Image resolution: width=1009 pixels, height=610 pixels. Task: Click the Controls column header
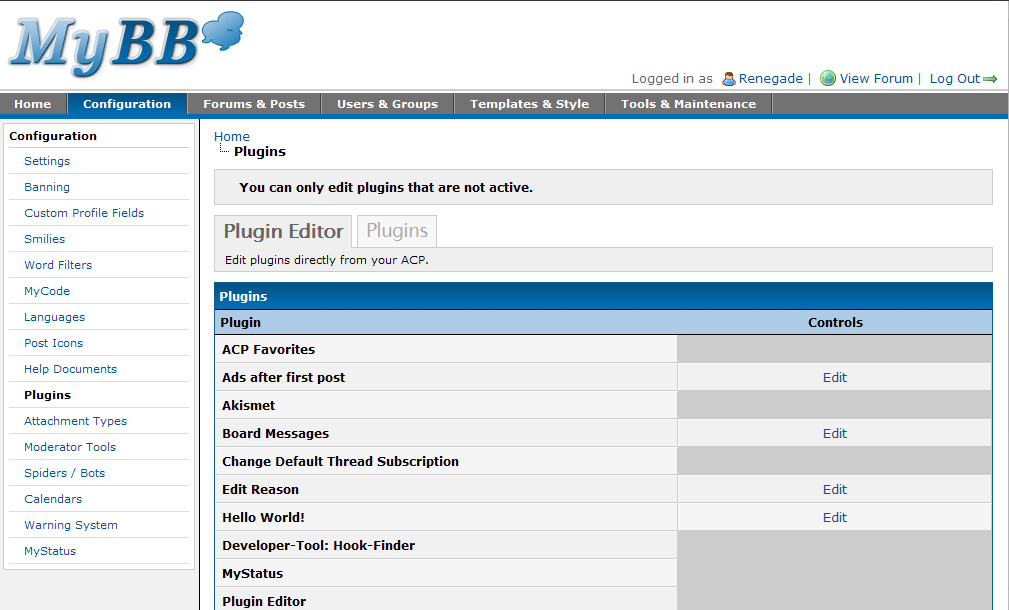click(835, 322)
